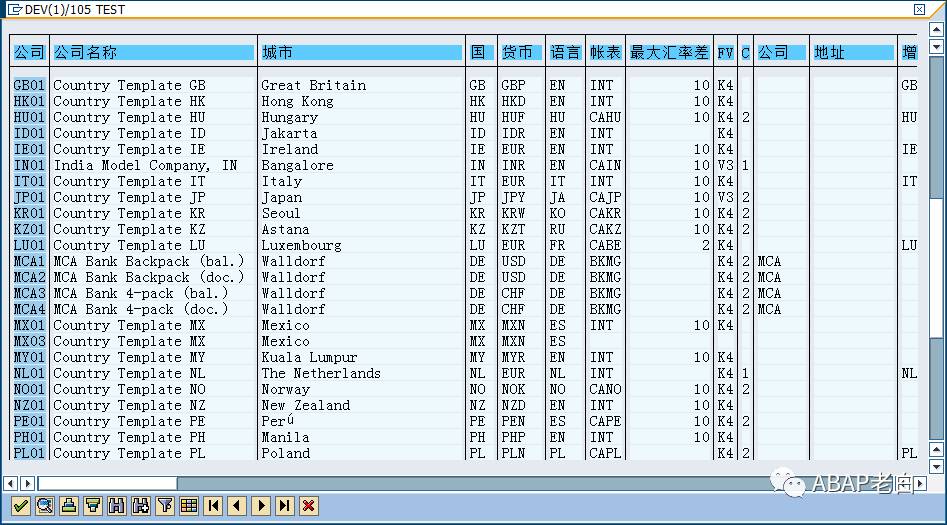Open Find with the binoculars icon
Screen dimensions: 947x525
pos(117,506)
